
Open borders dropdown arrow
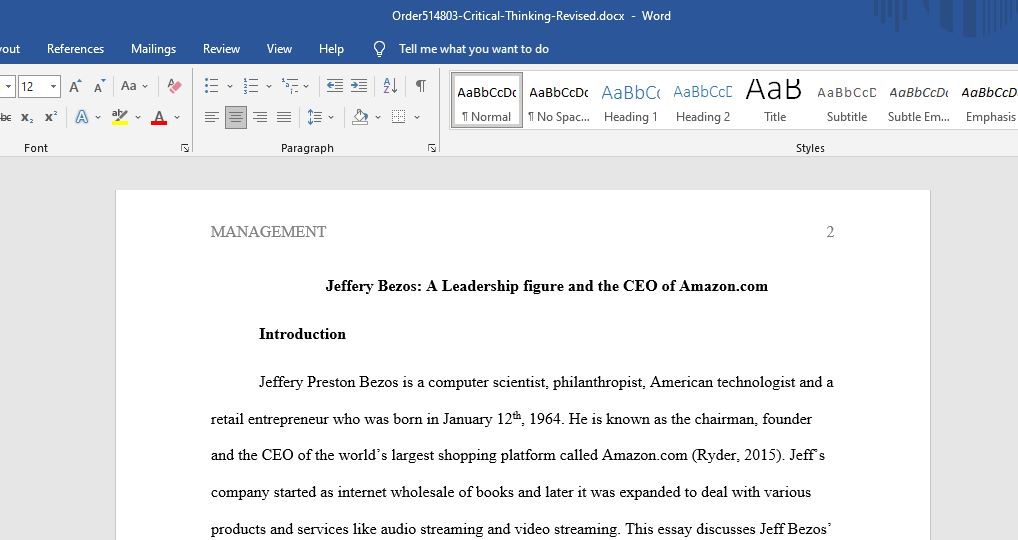(x=417, y=117)
